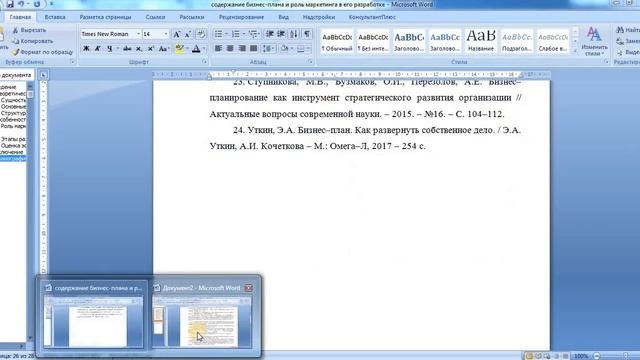Open the Рецензирование ribbon tab
Image resolution: width=640 pixels, height=360 pixels.
(x=241, y=17)
